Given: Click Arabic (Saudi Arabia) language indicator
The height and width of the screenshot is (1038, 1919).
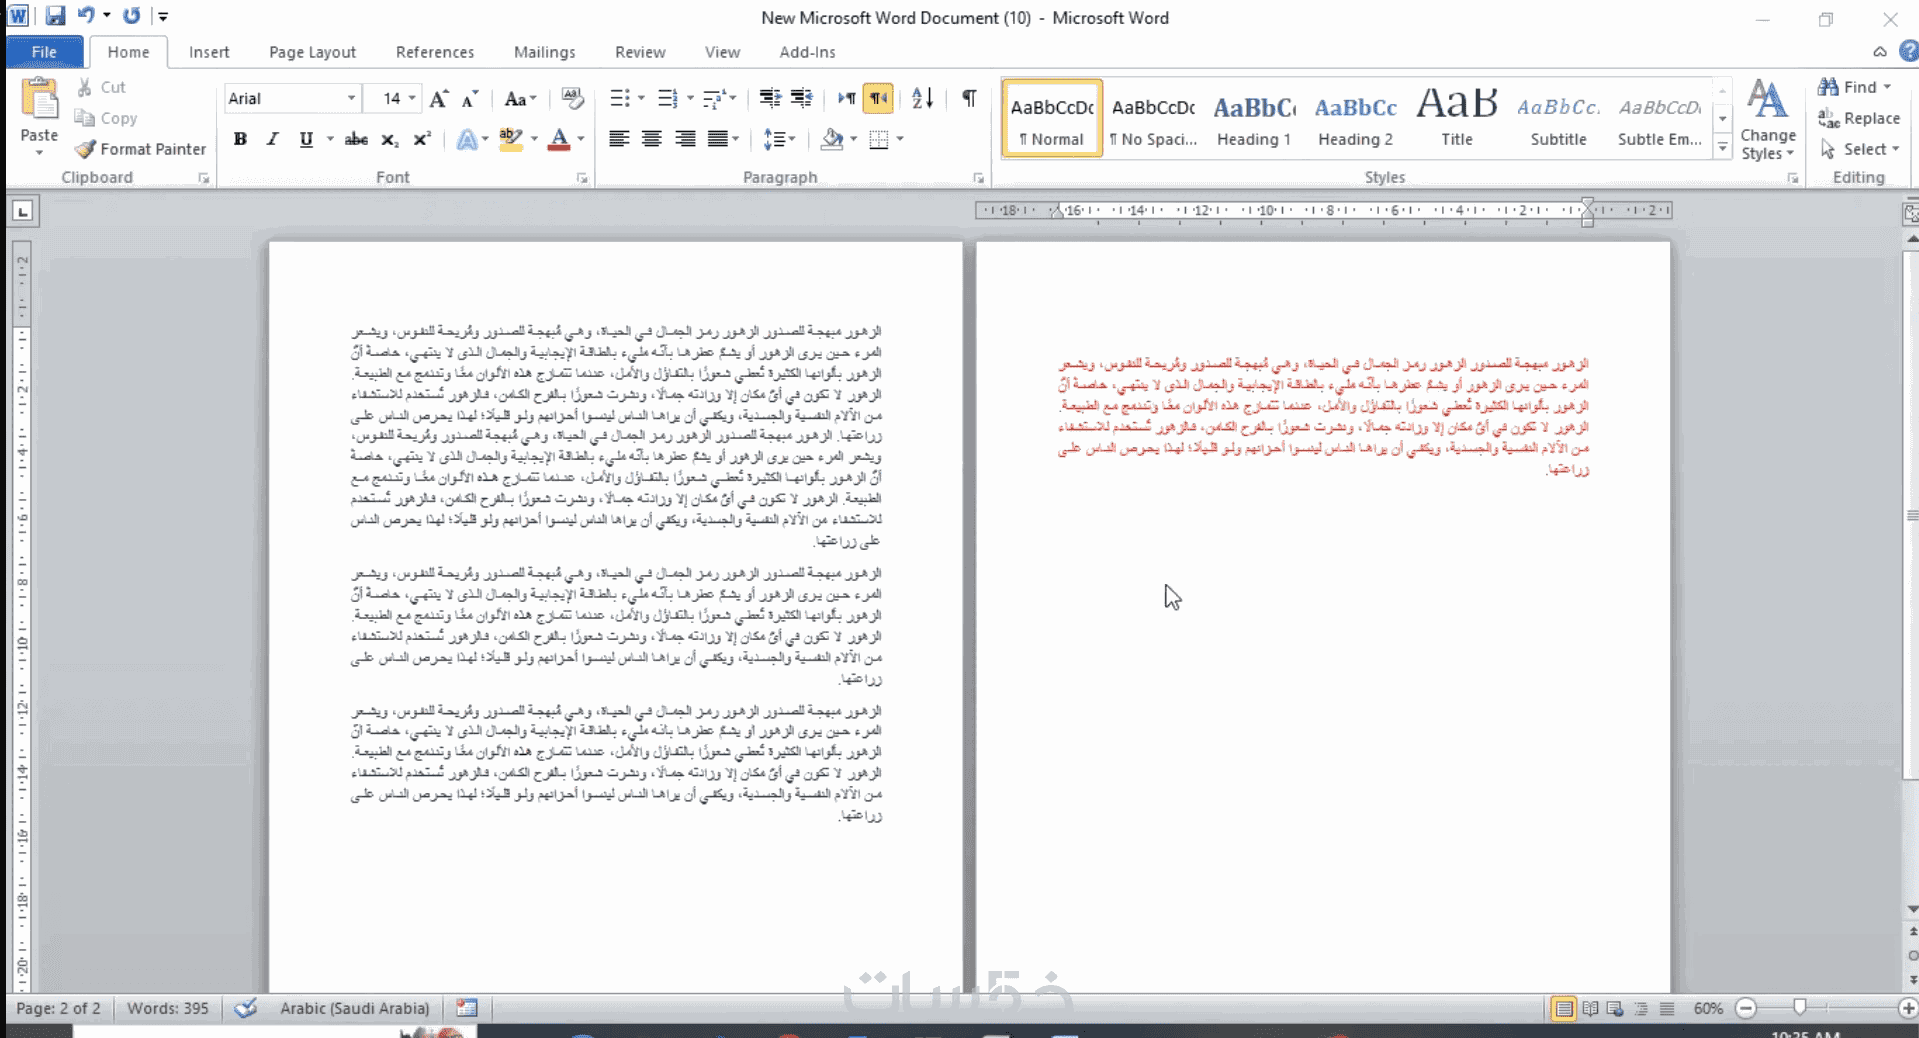Looking at the screenshot, I should point(354,1008).
